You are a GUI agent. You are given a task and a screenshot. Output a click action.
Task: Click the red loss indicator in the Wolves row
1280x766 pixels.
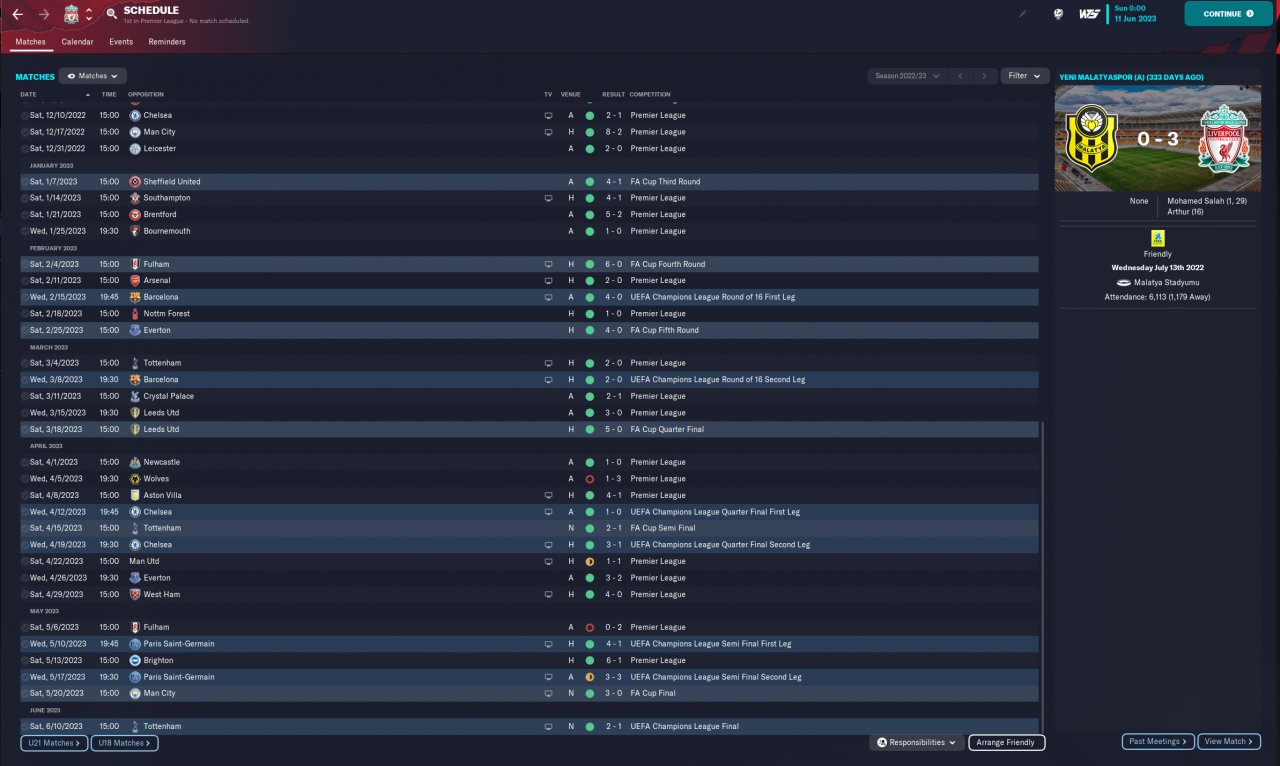[x=590, y=479]
